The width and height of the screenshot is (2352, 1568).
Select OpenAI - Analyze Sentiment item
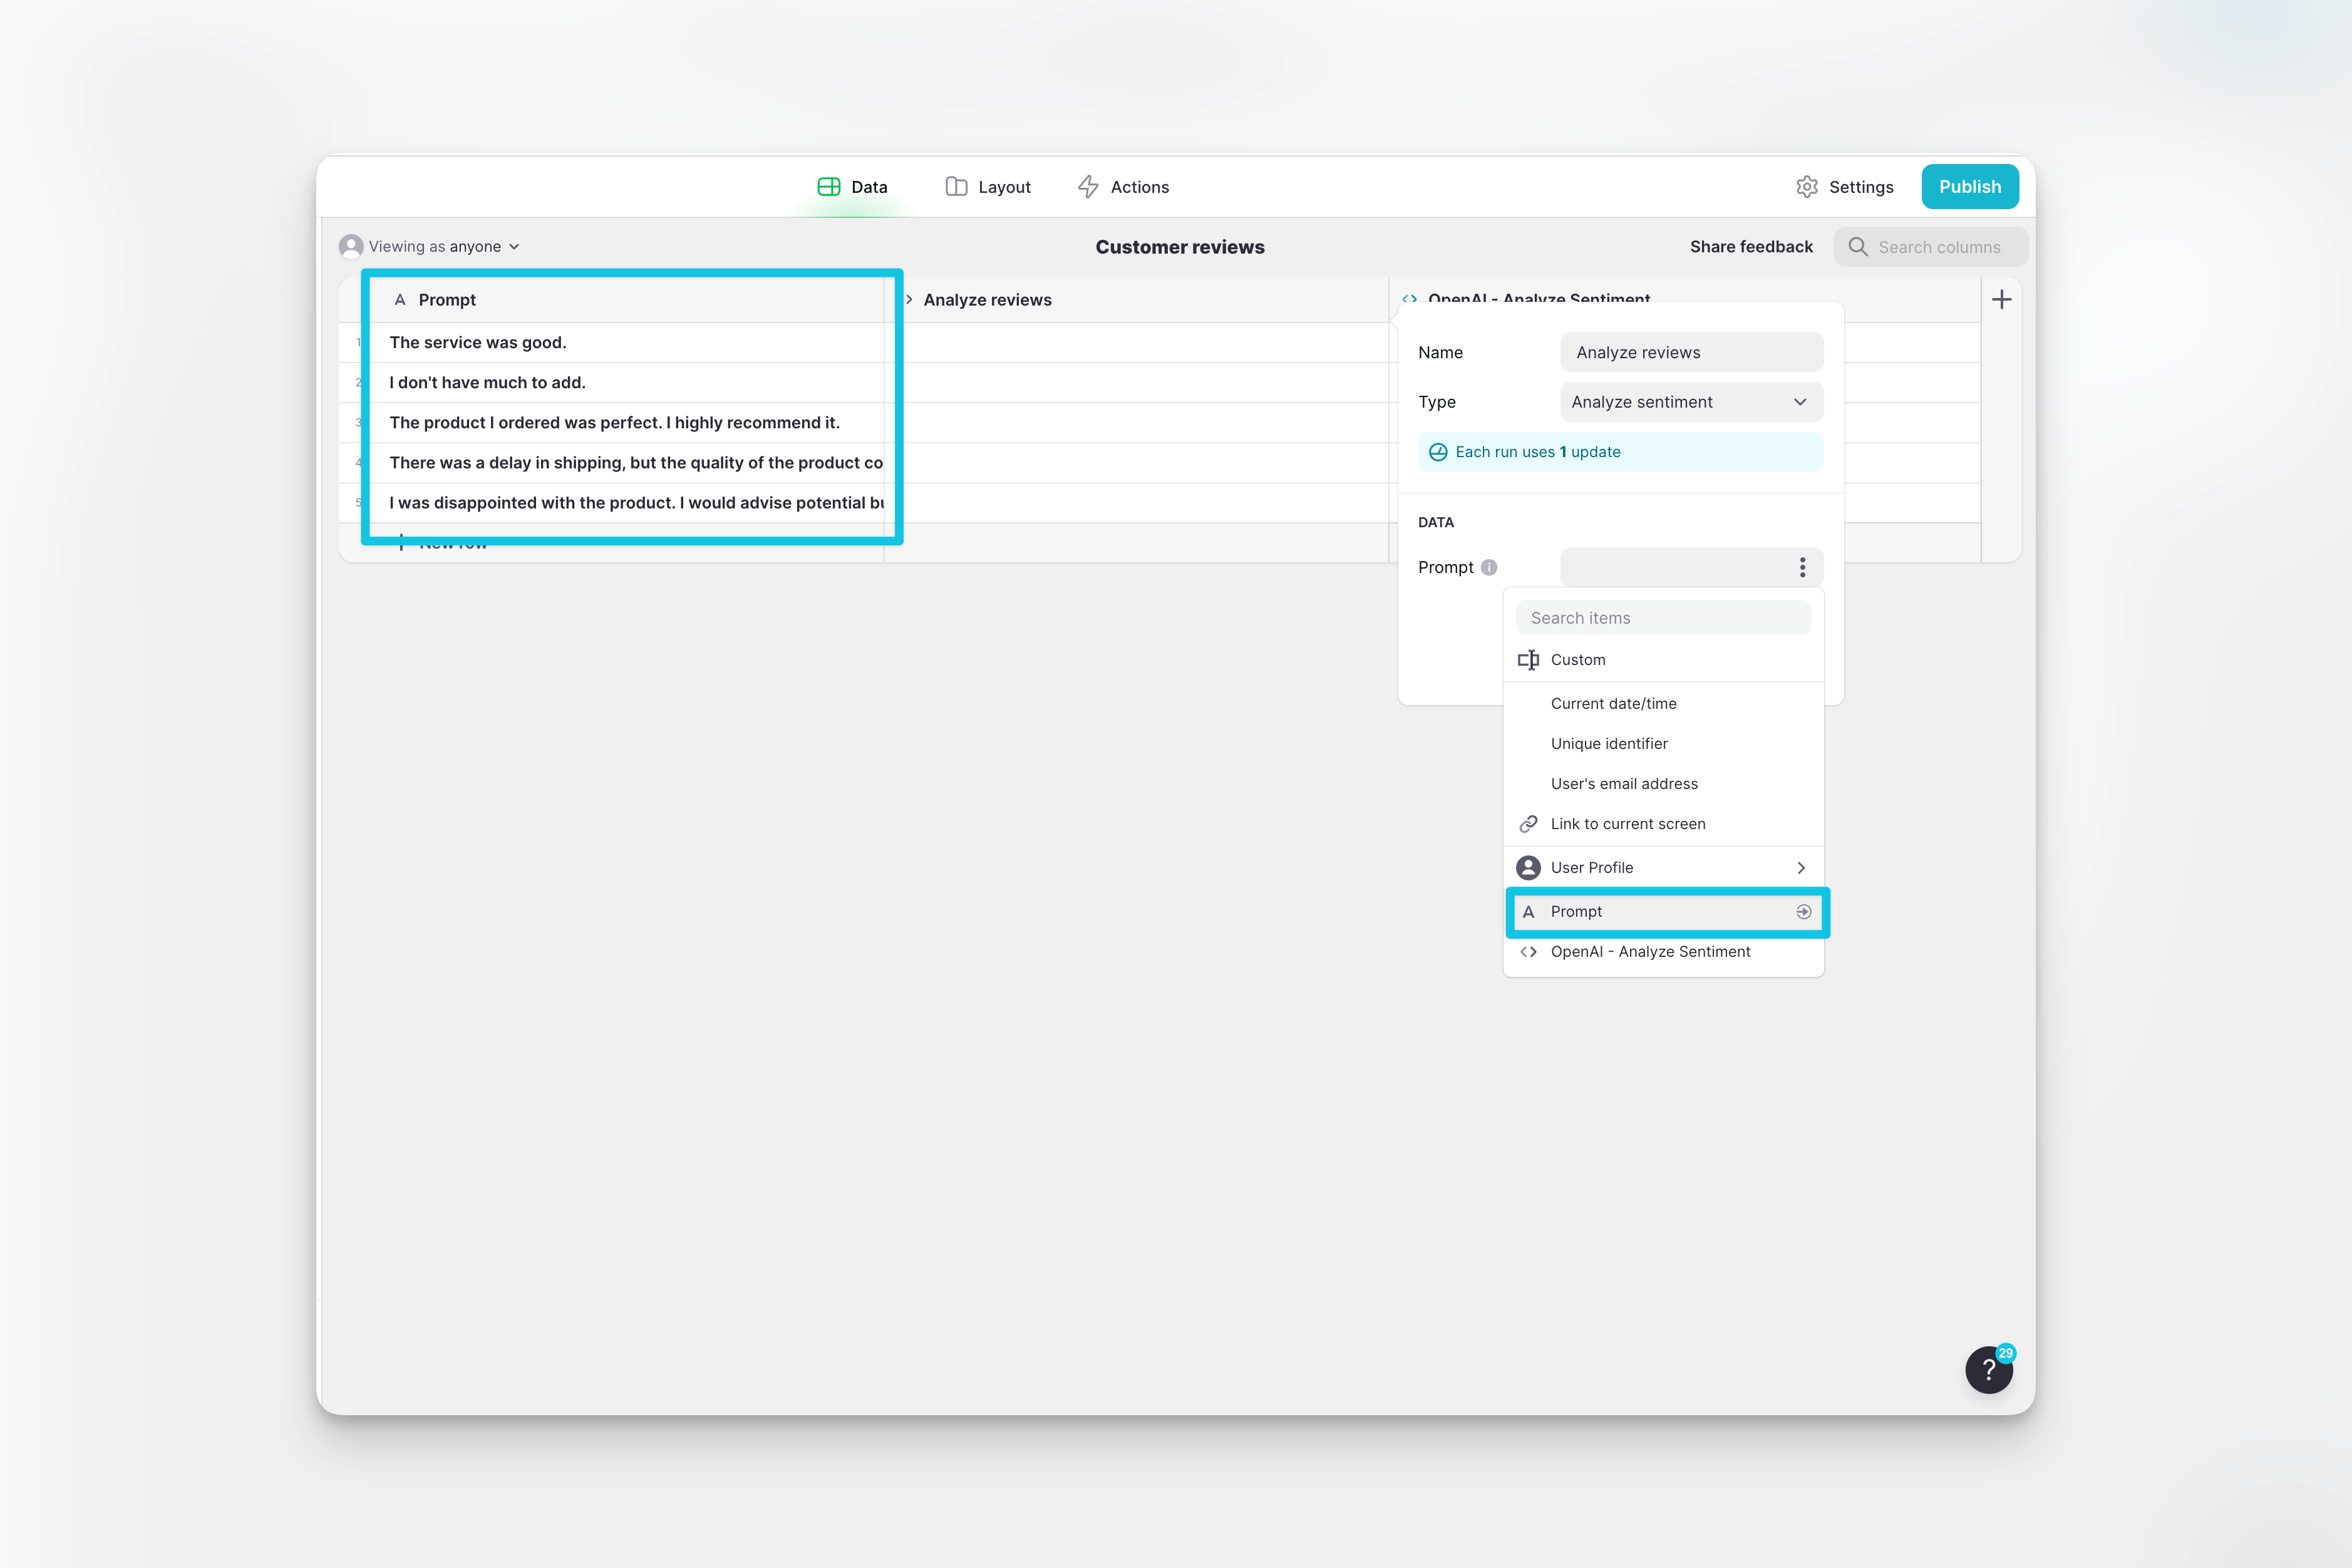tap(1650, 952)
